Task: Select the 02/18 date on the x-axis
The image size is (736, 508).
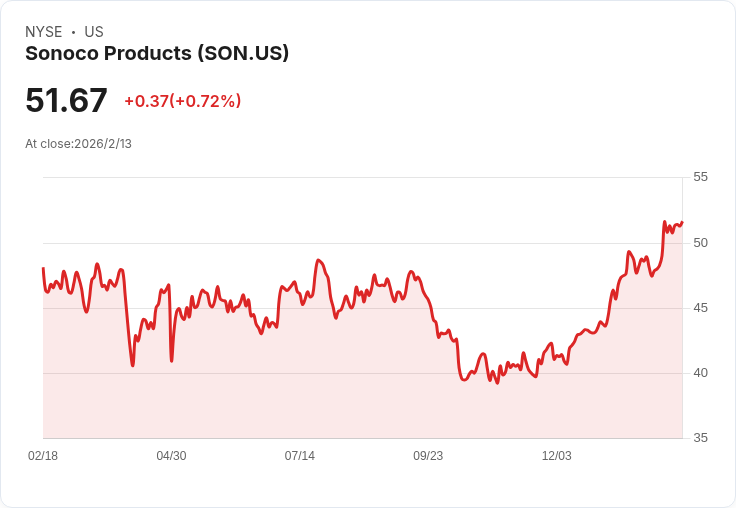Action: tap(43, 456)
